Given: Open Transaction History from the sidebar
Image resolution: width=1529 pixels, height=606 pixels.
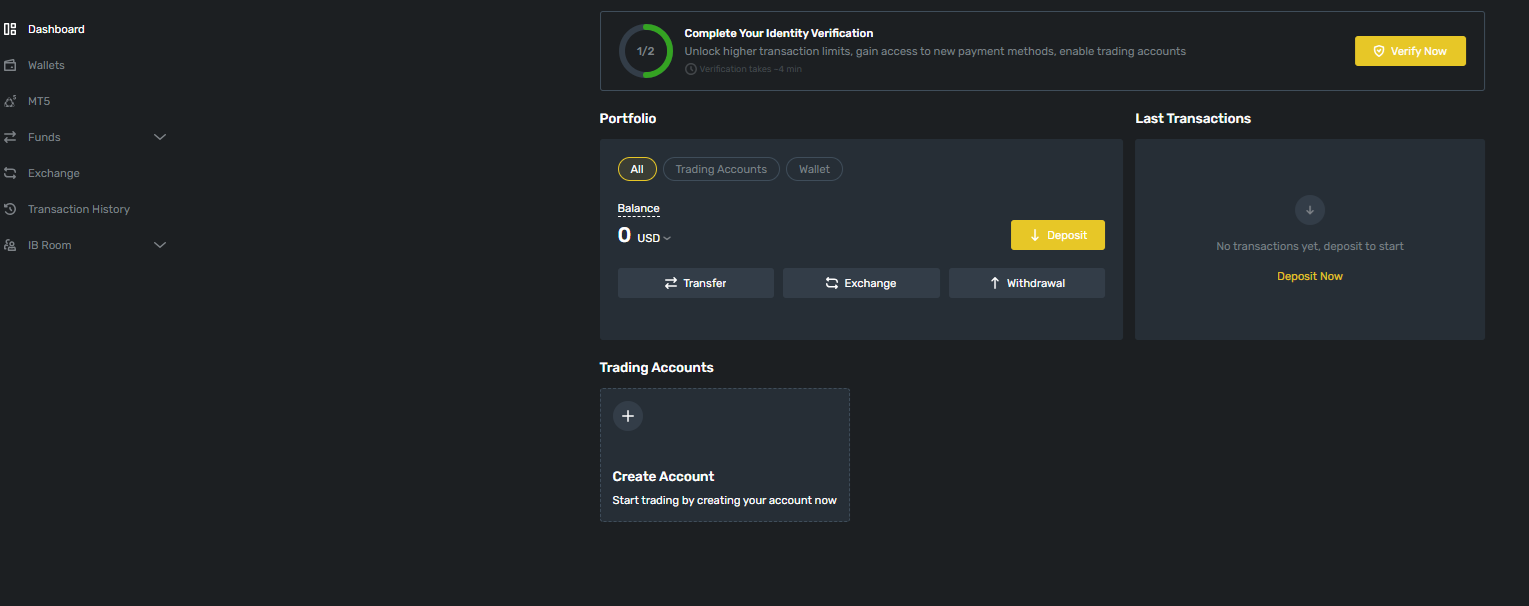Looking at the screenshot, I should point(79,209).
